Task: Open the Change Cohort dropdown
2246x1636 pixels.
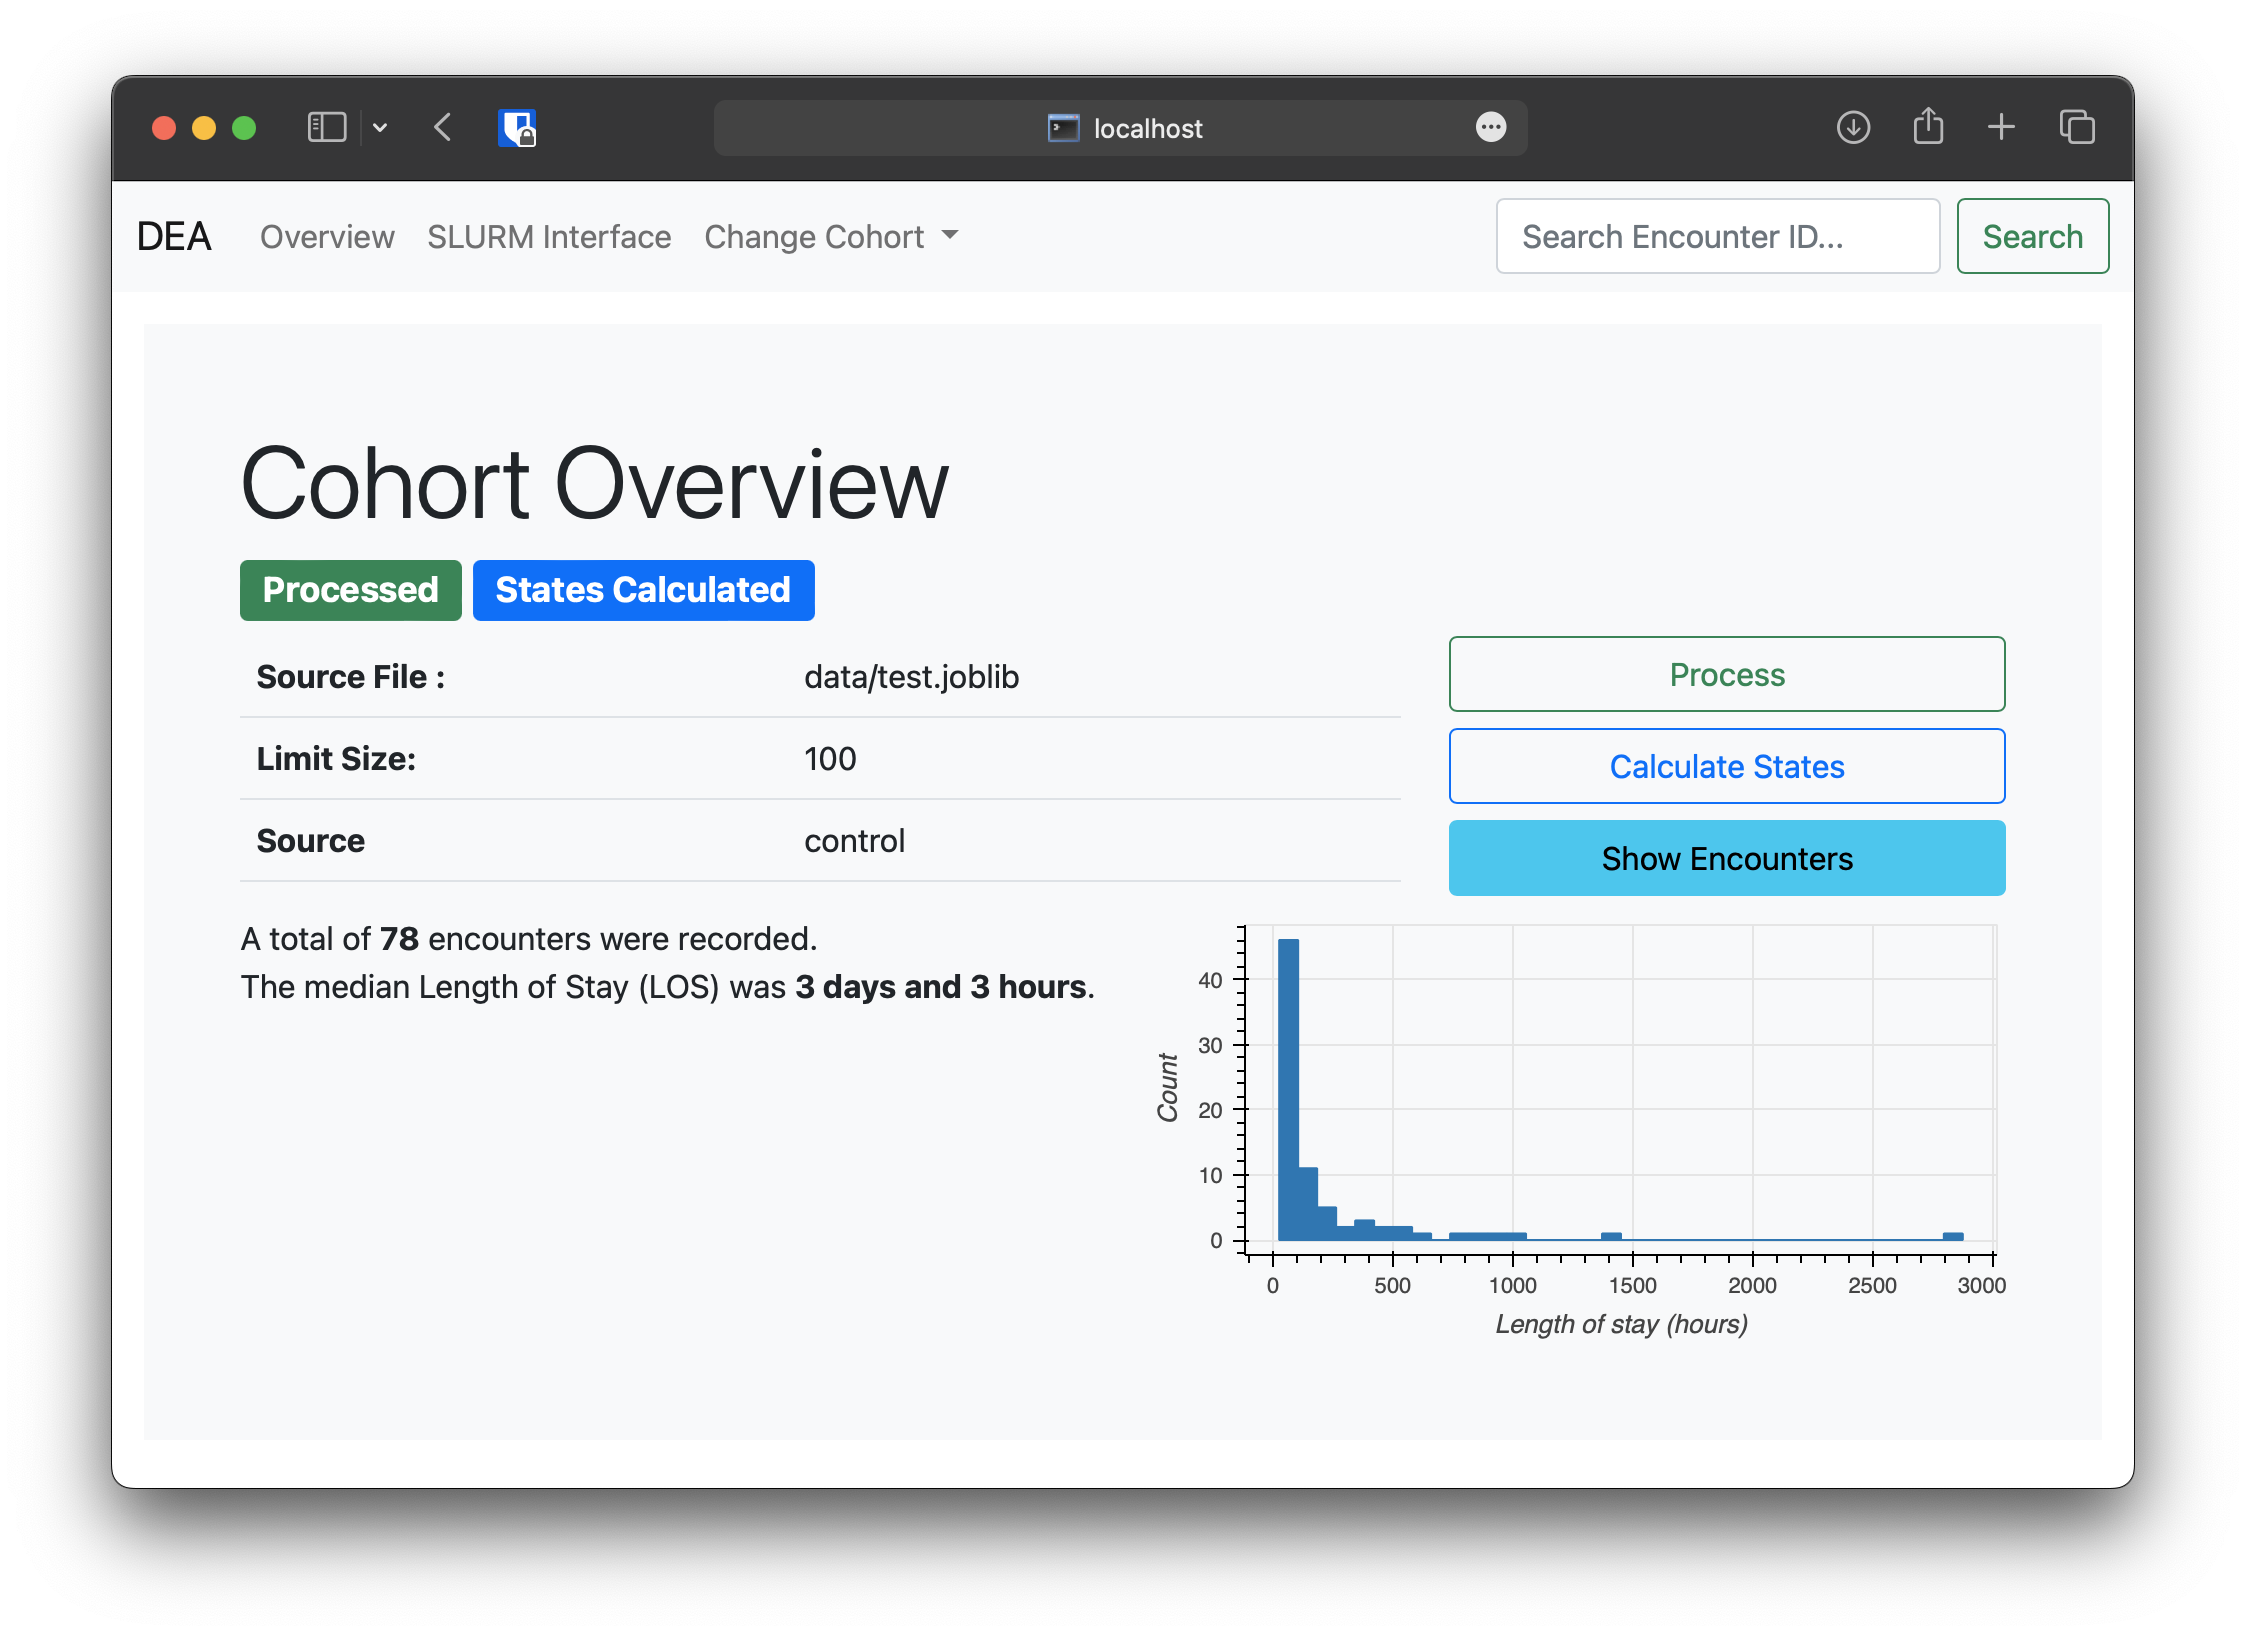Action: point(830,237)
